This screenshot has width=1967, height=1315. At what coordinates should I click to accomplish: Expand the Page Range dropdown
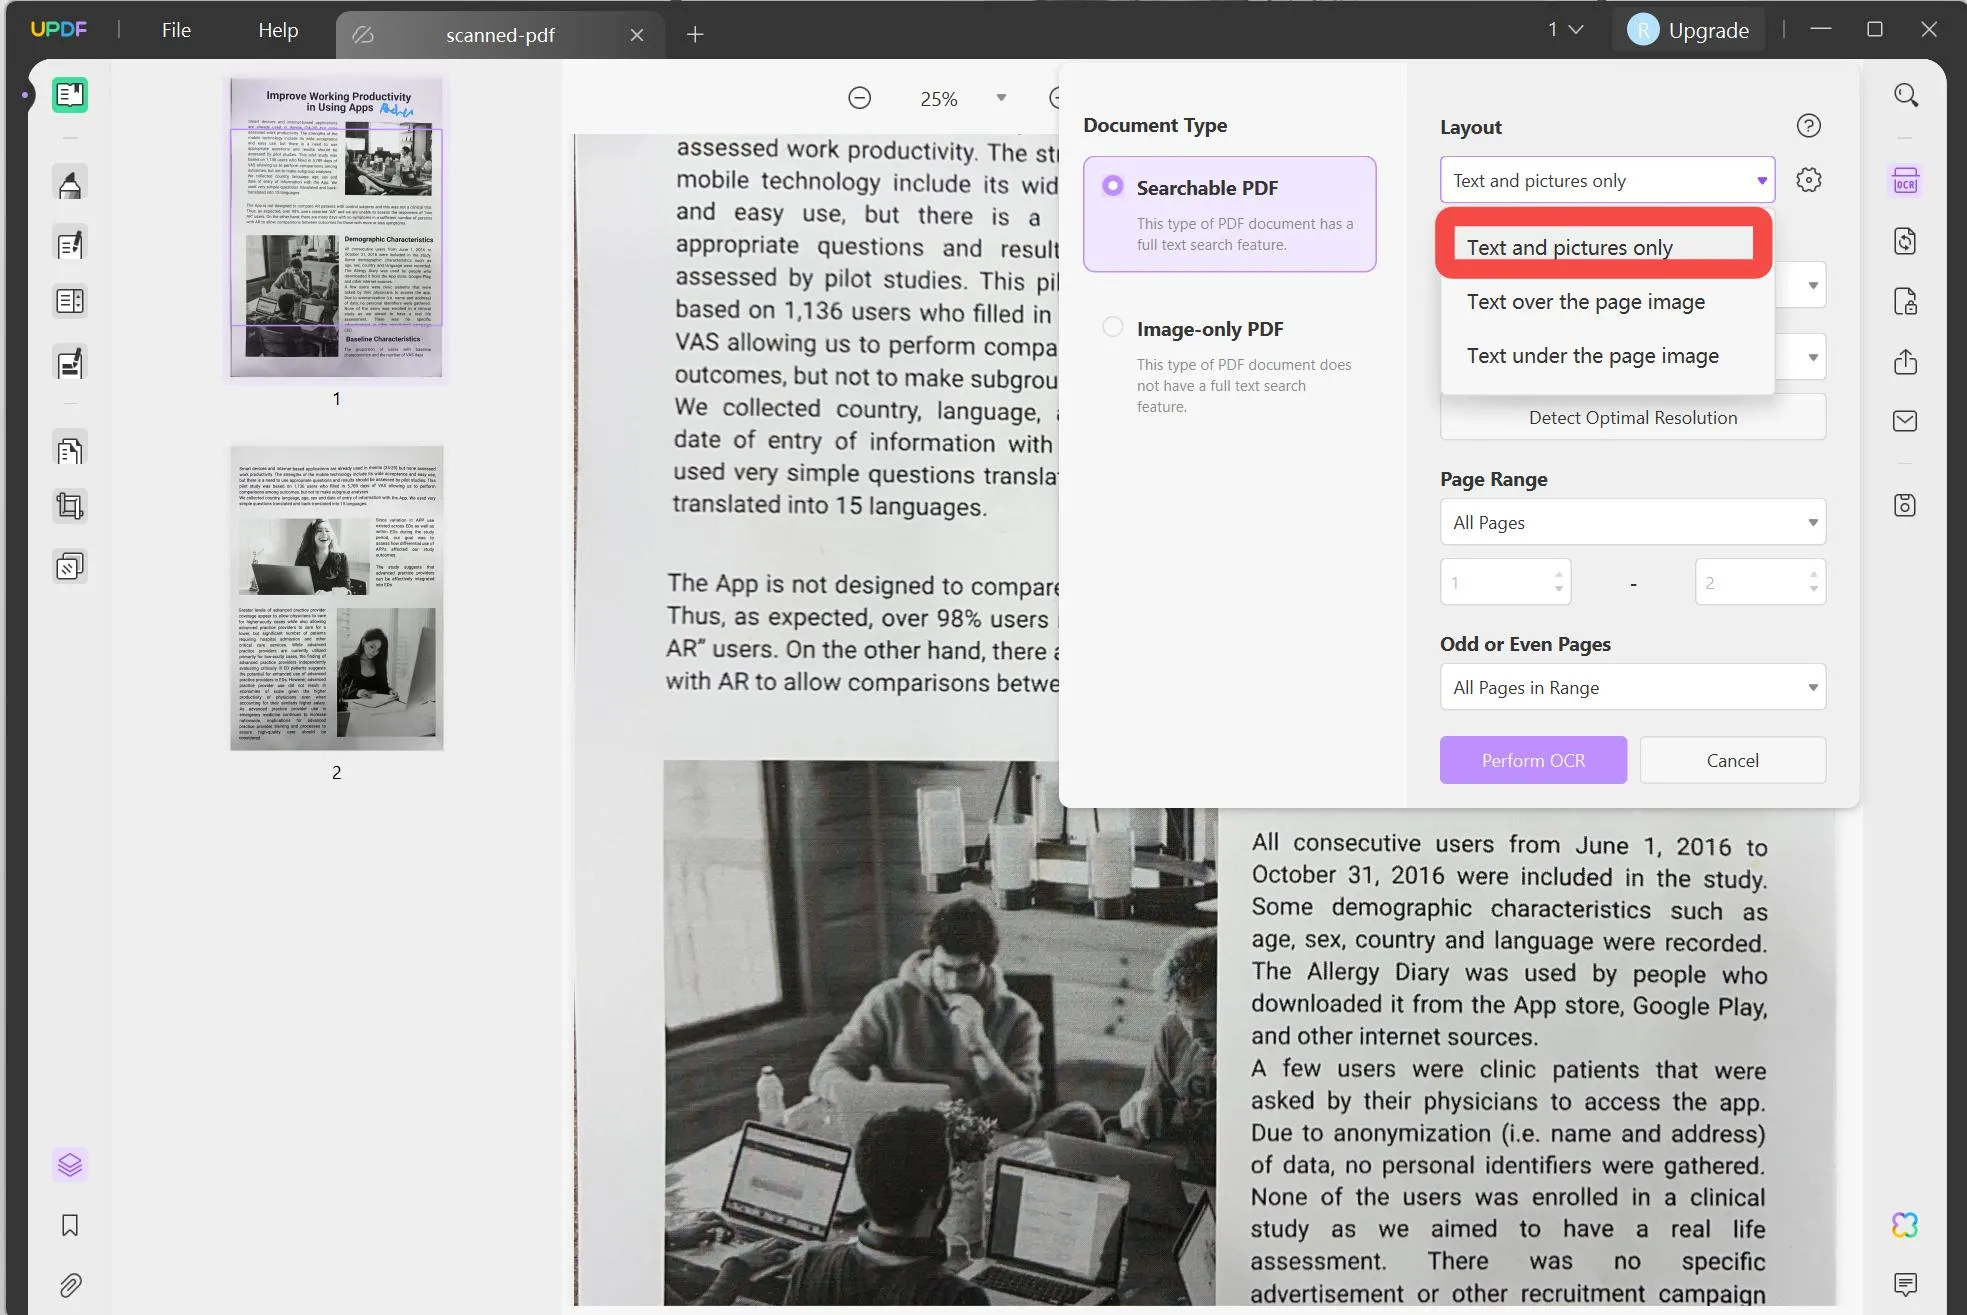point(1633,522)
